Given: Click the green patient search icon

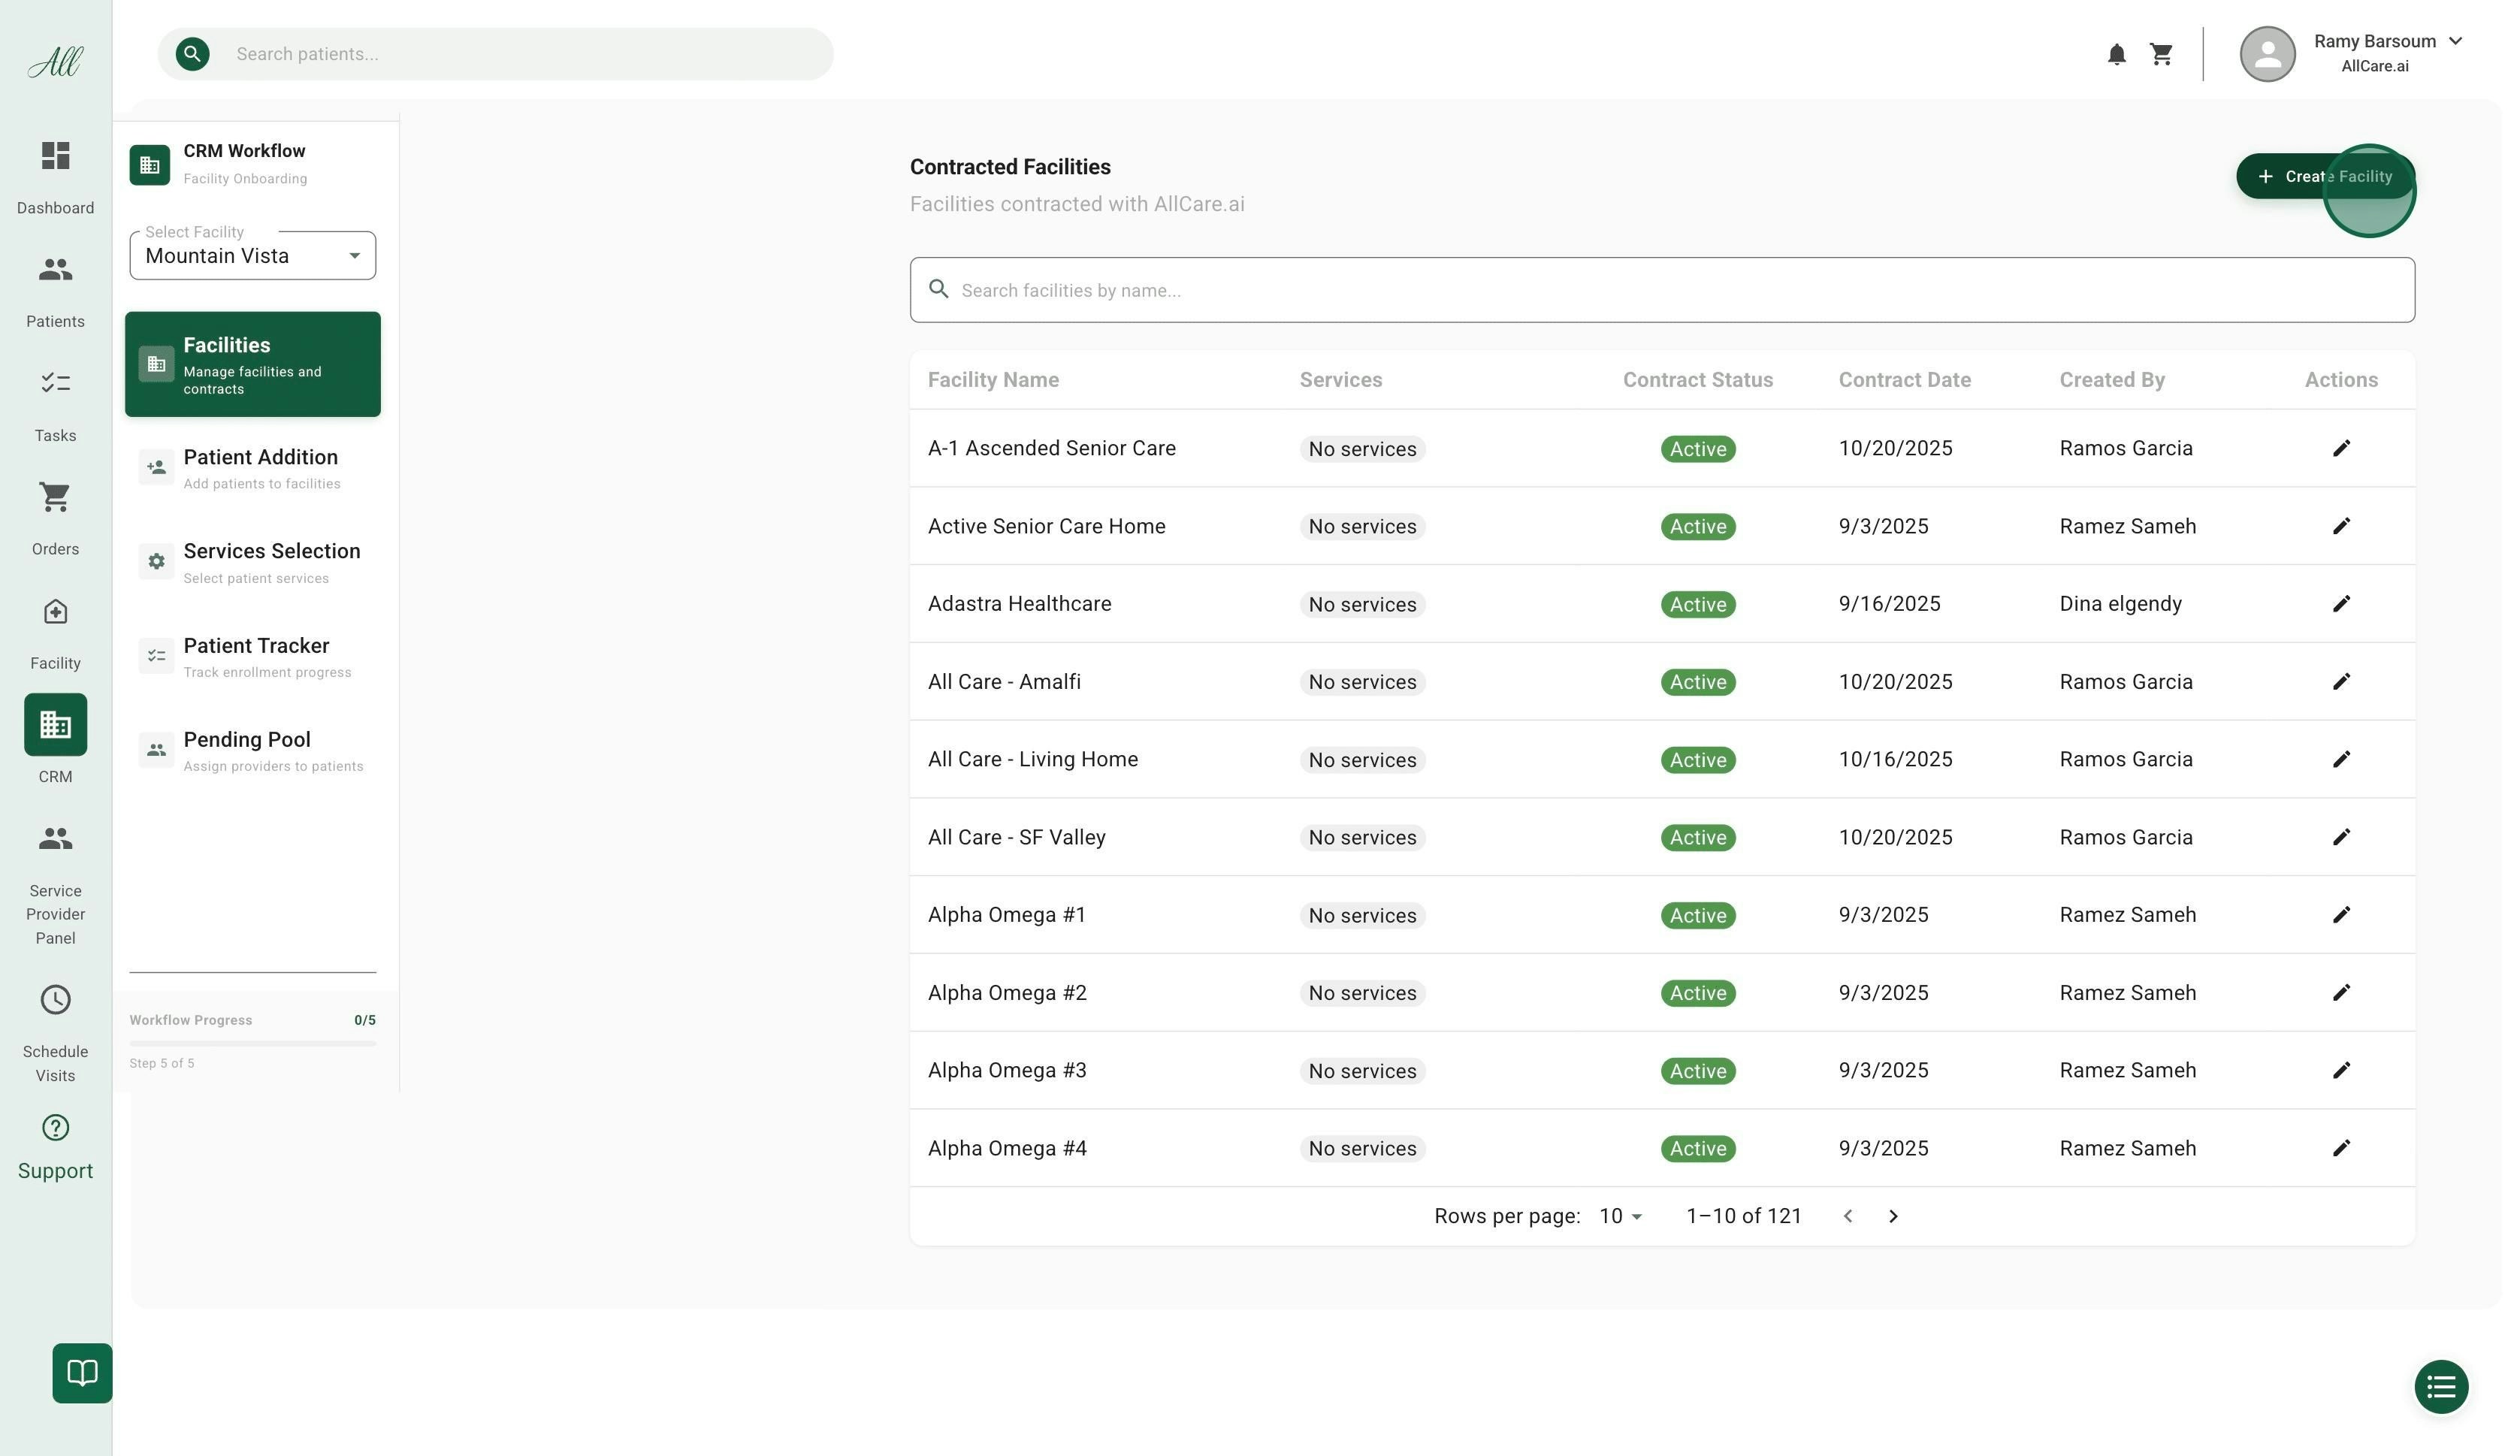Looking at the screenshot, I should (x=193, y=54).
